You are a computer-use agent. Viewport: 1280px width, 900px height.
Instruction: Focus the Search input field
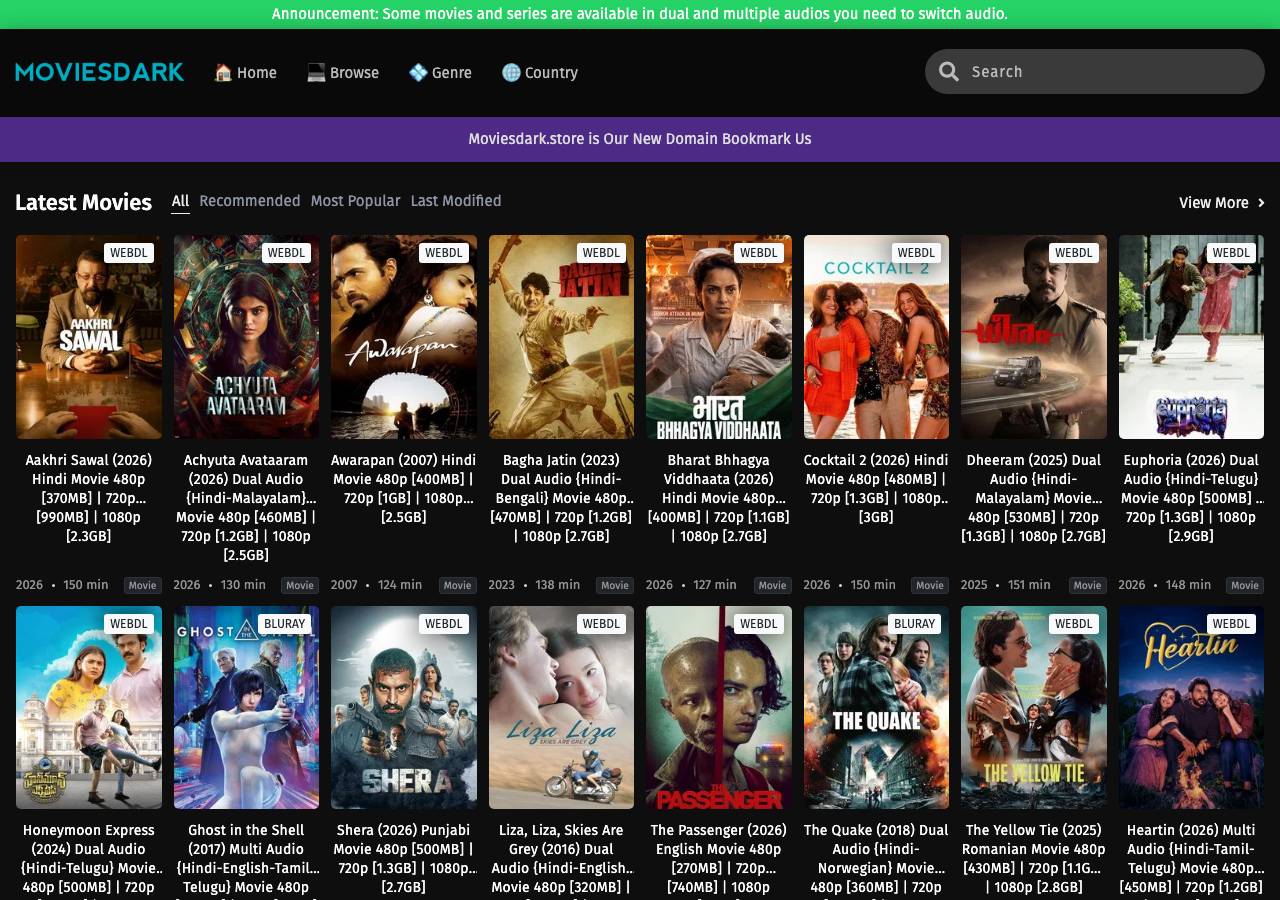click(x=1095, y=72)
